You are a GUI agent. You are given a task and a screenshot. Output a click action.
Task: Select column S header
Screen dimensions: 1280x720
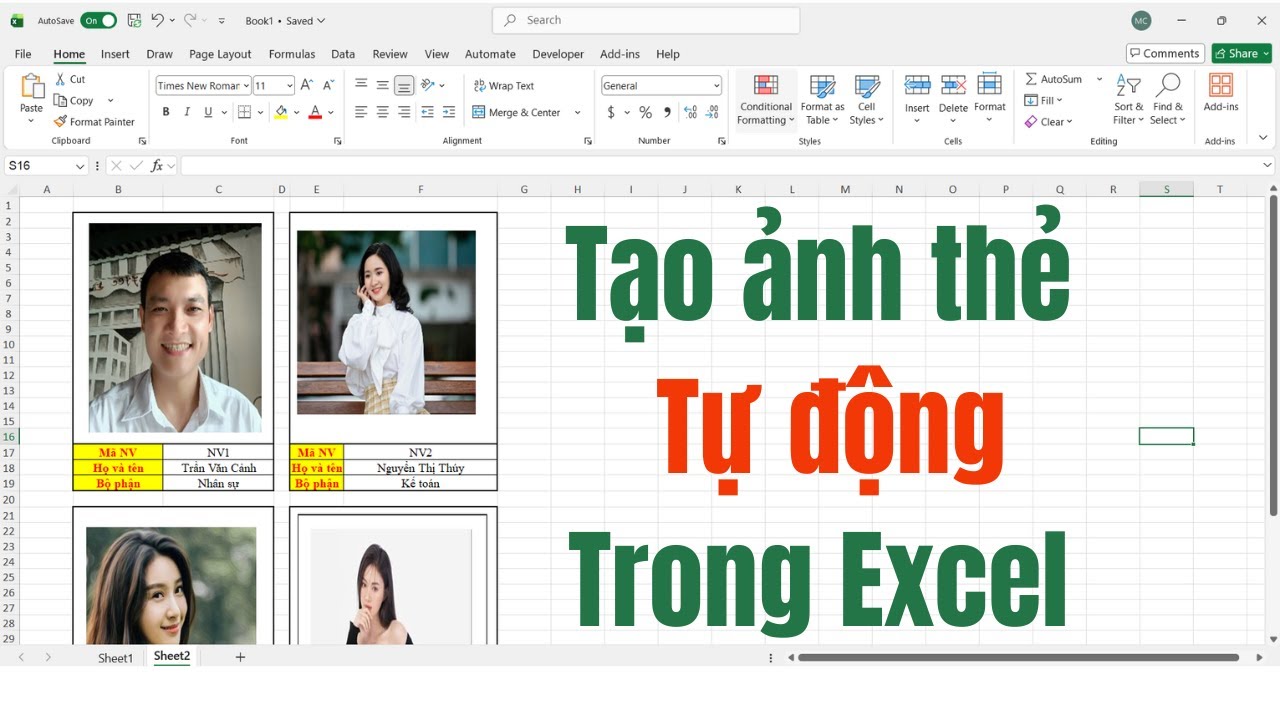point(1166,189)
